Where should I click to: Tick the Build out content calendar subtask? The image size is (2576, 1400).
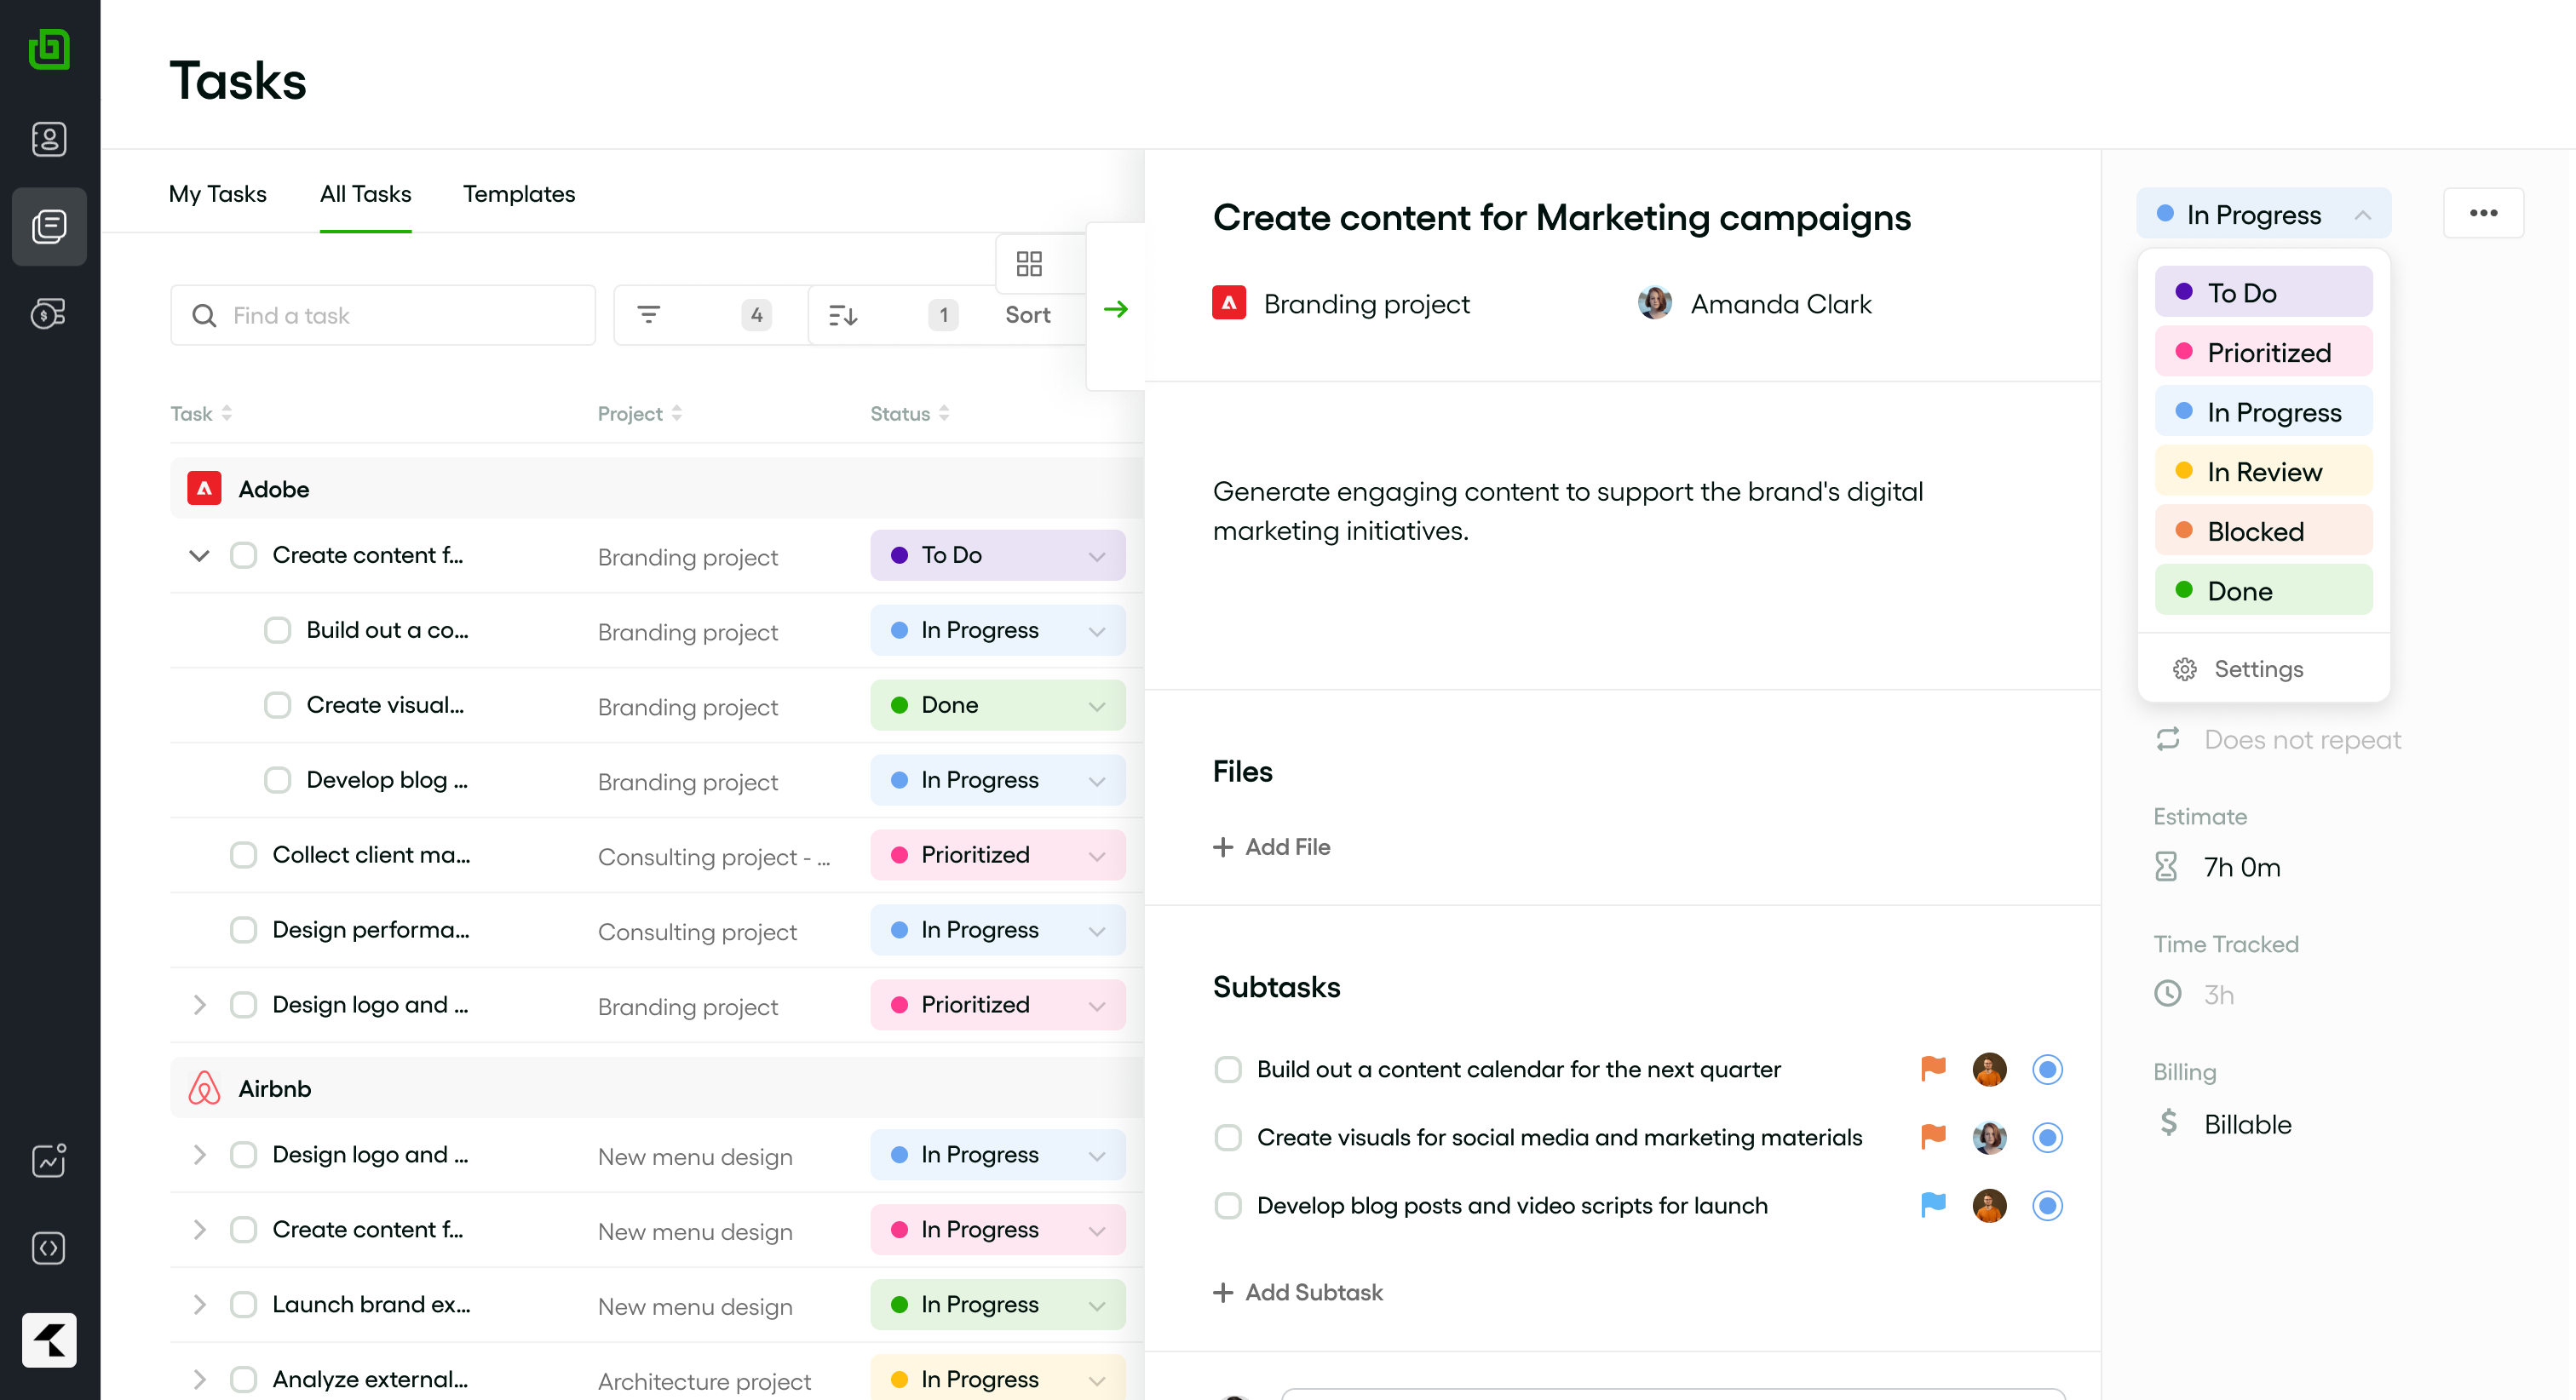(1228, 1069)
